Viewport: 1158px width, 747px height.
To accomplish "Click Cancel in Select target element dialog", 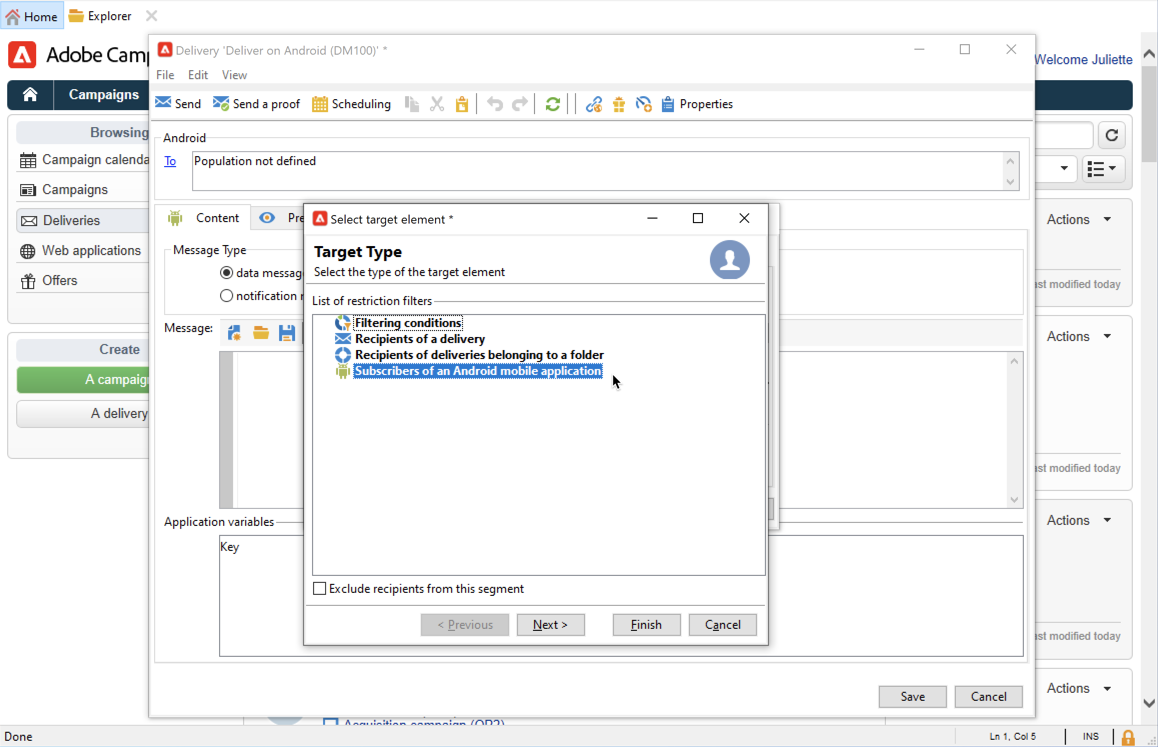I will [722, 625].
